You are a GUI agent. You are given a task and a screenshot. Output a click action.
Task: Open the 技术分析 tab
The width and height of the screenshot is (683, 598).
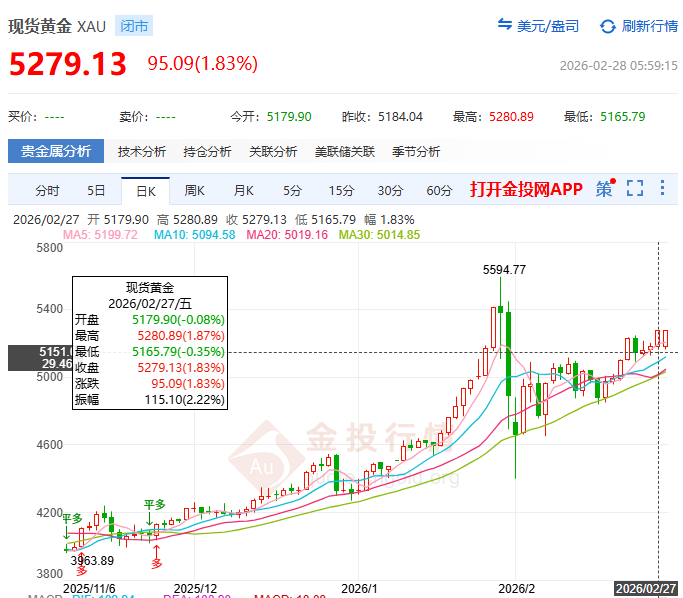[x=142, y=152]
